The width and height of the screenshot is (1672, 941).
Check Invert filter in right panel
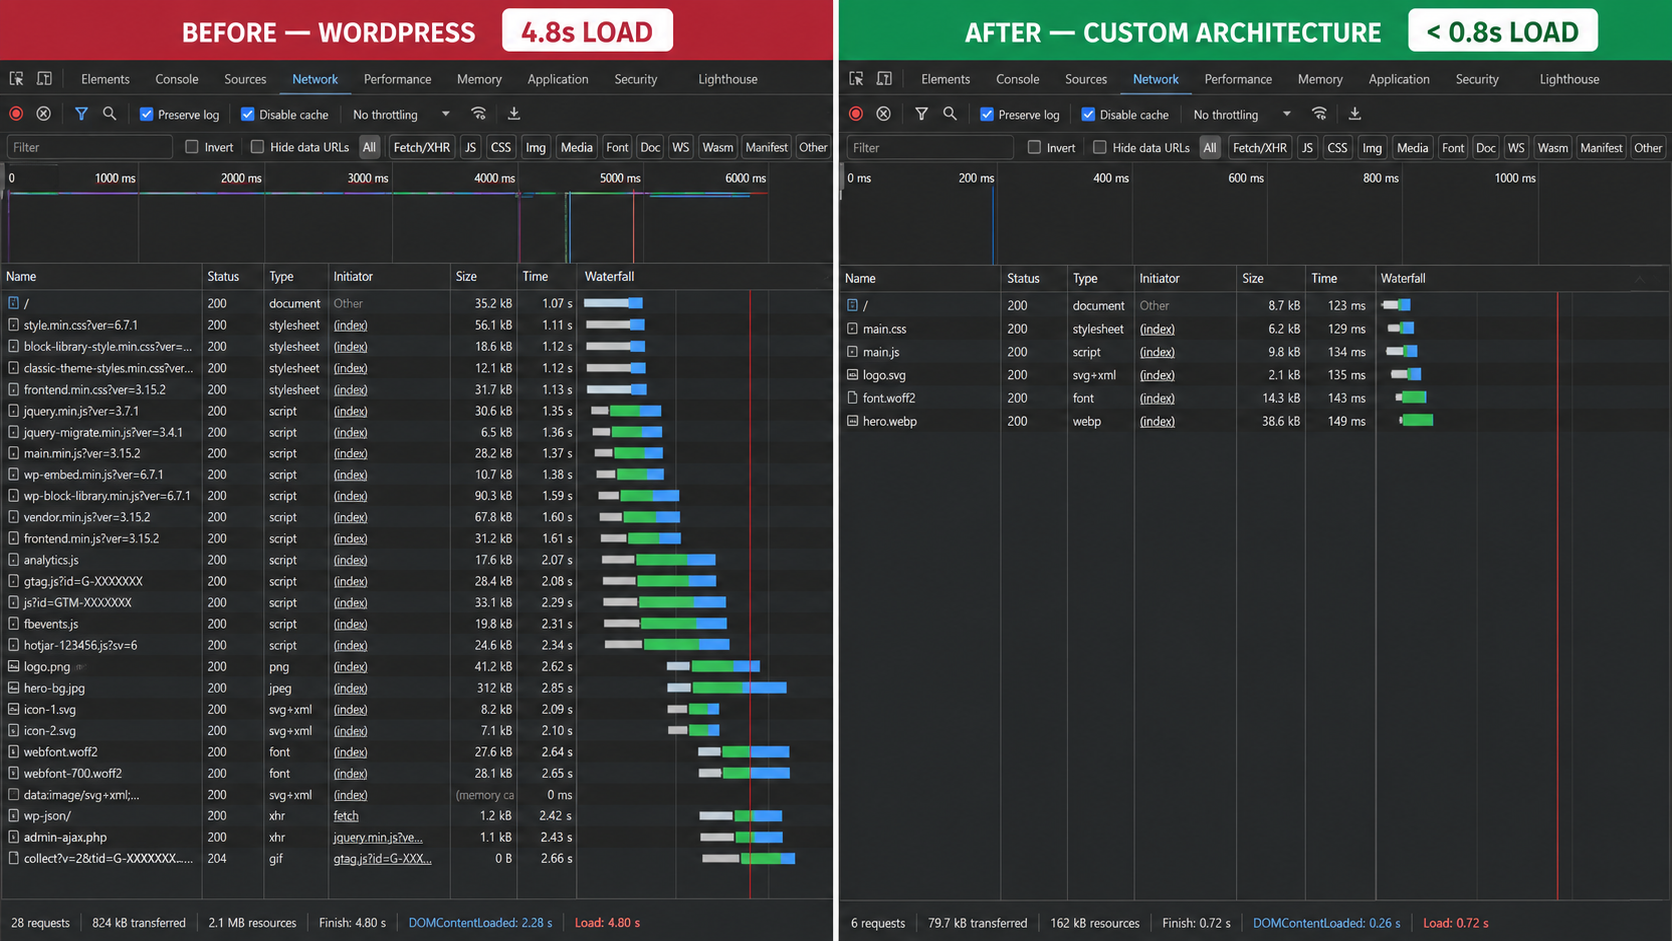[x=1034, y=147]
